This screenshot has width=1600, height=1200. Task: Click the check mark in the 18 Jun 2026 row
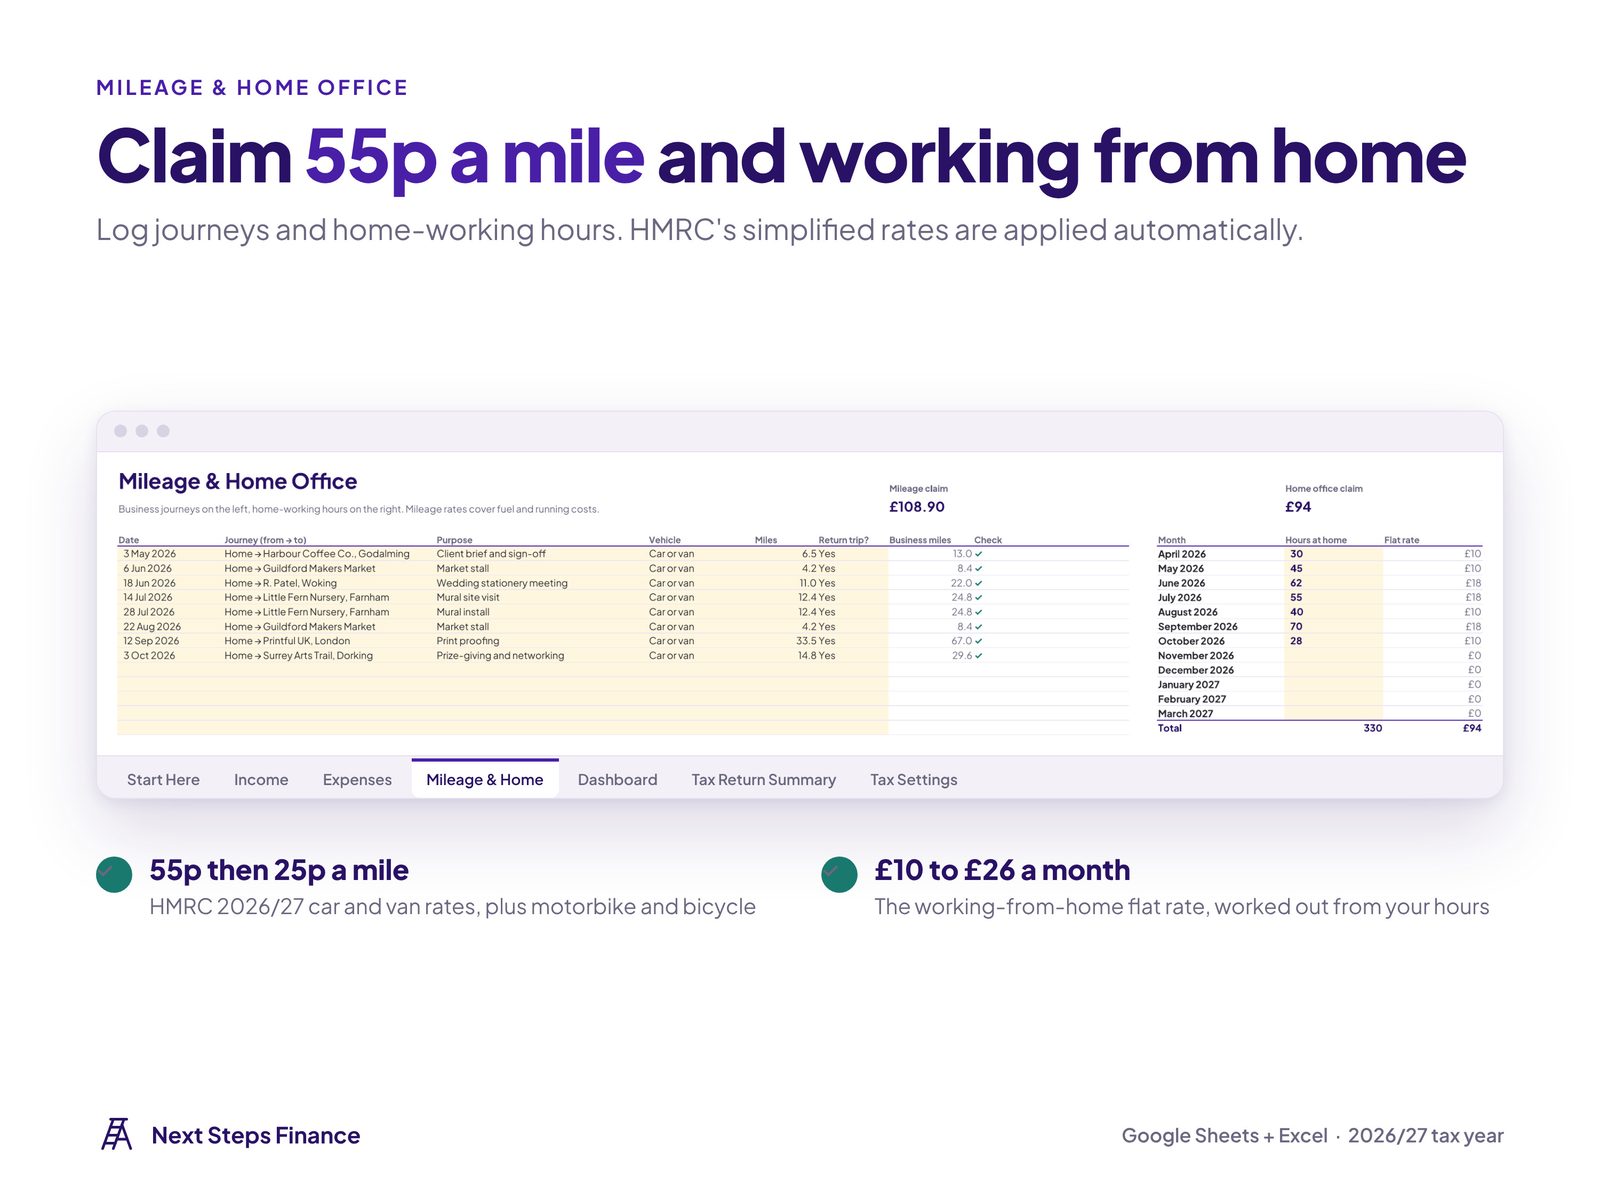point(979,583)
